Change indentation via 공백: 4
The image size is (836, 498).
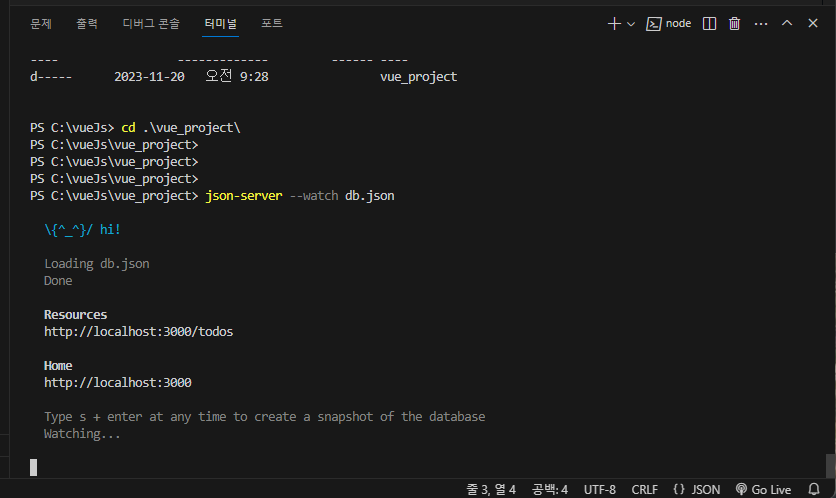(x=549, y=489)
